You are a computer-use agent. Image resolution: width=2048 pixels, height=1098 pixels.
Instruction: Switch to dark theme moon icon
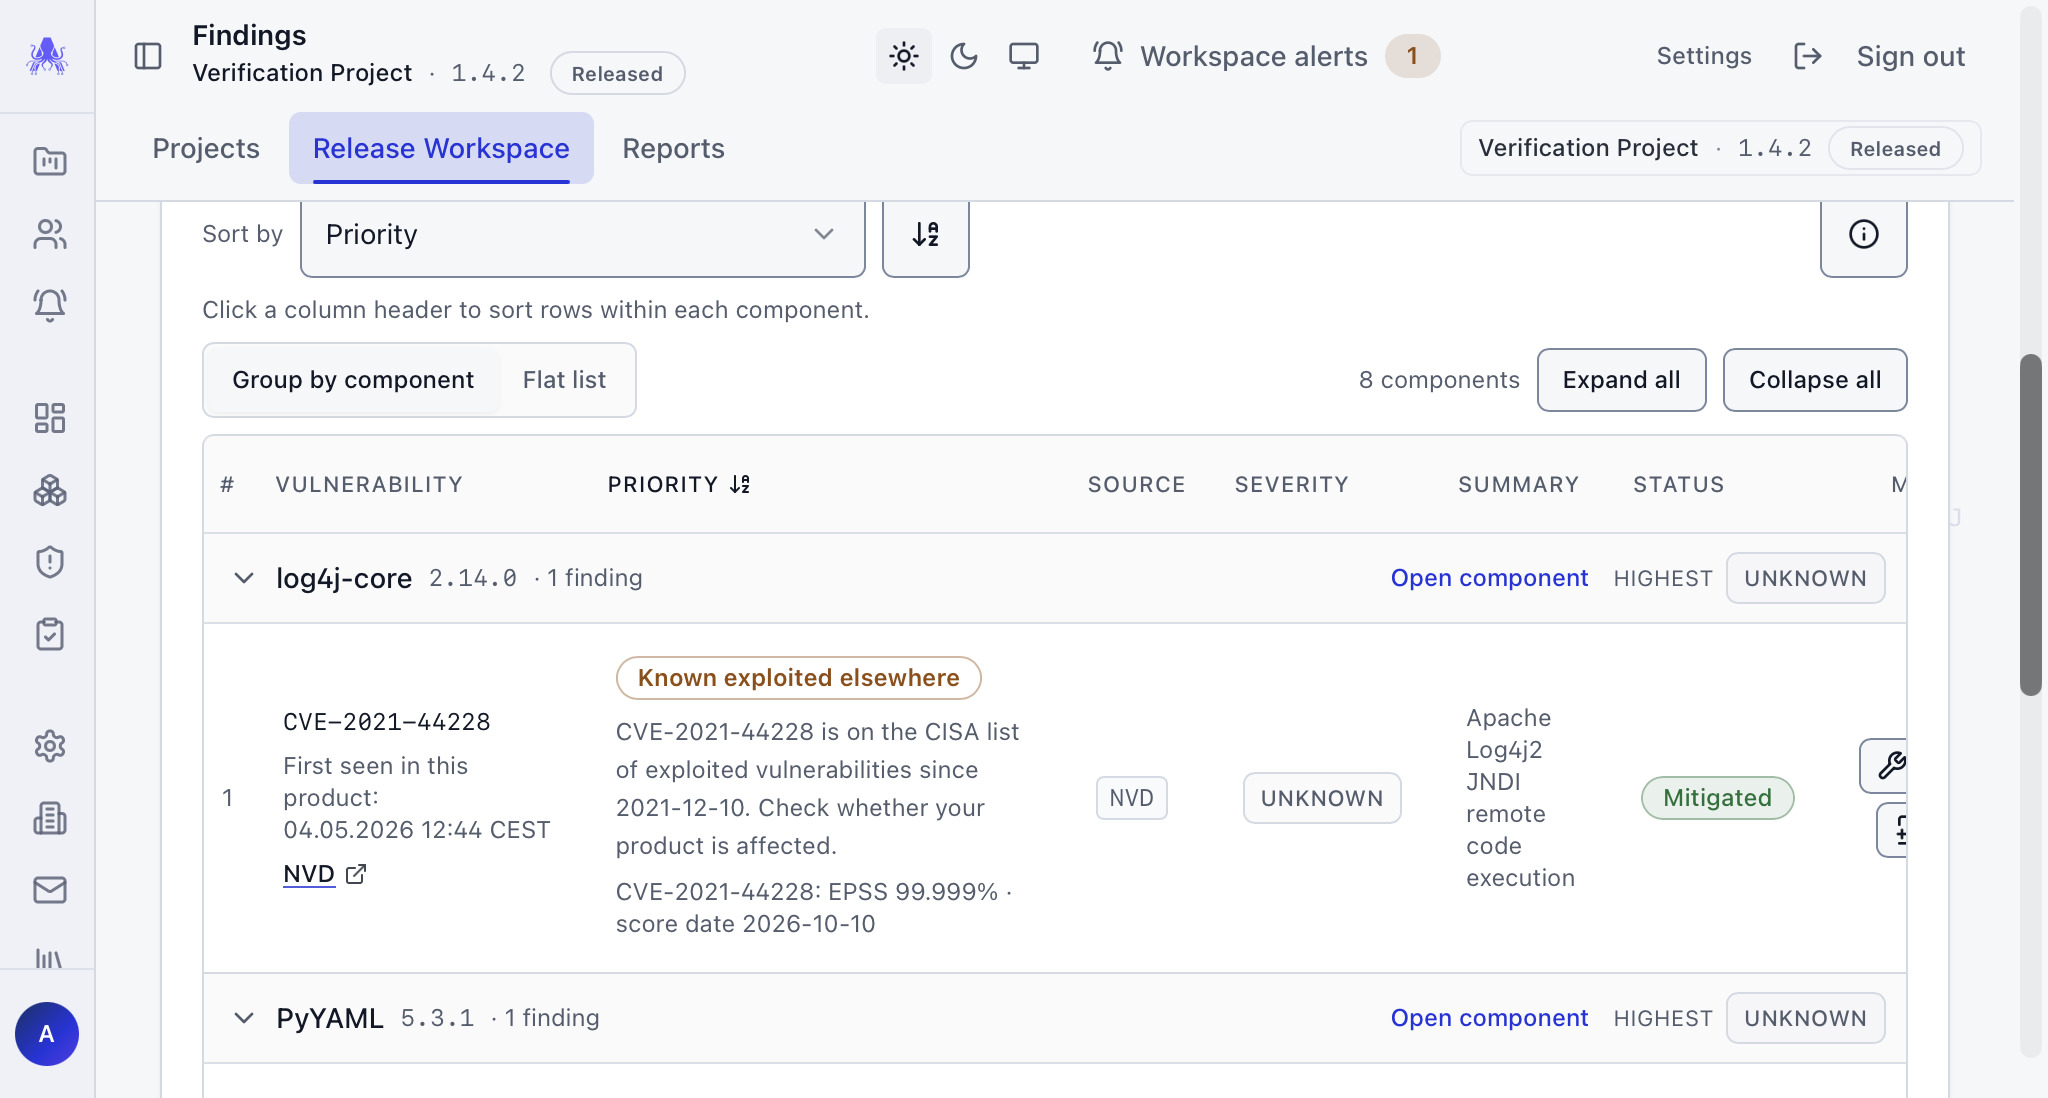click(x=964, y=56)
